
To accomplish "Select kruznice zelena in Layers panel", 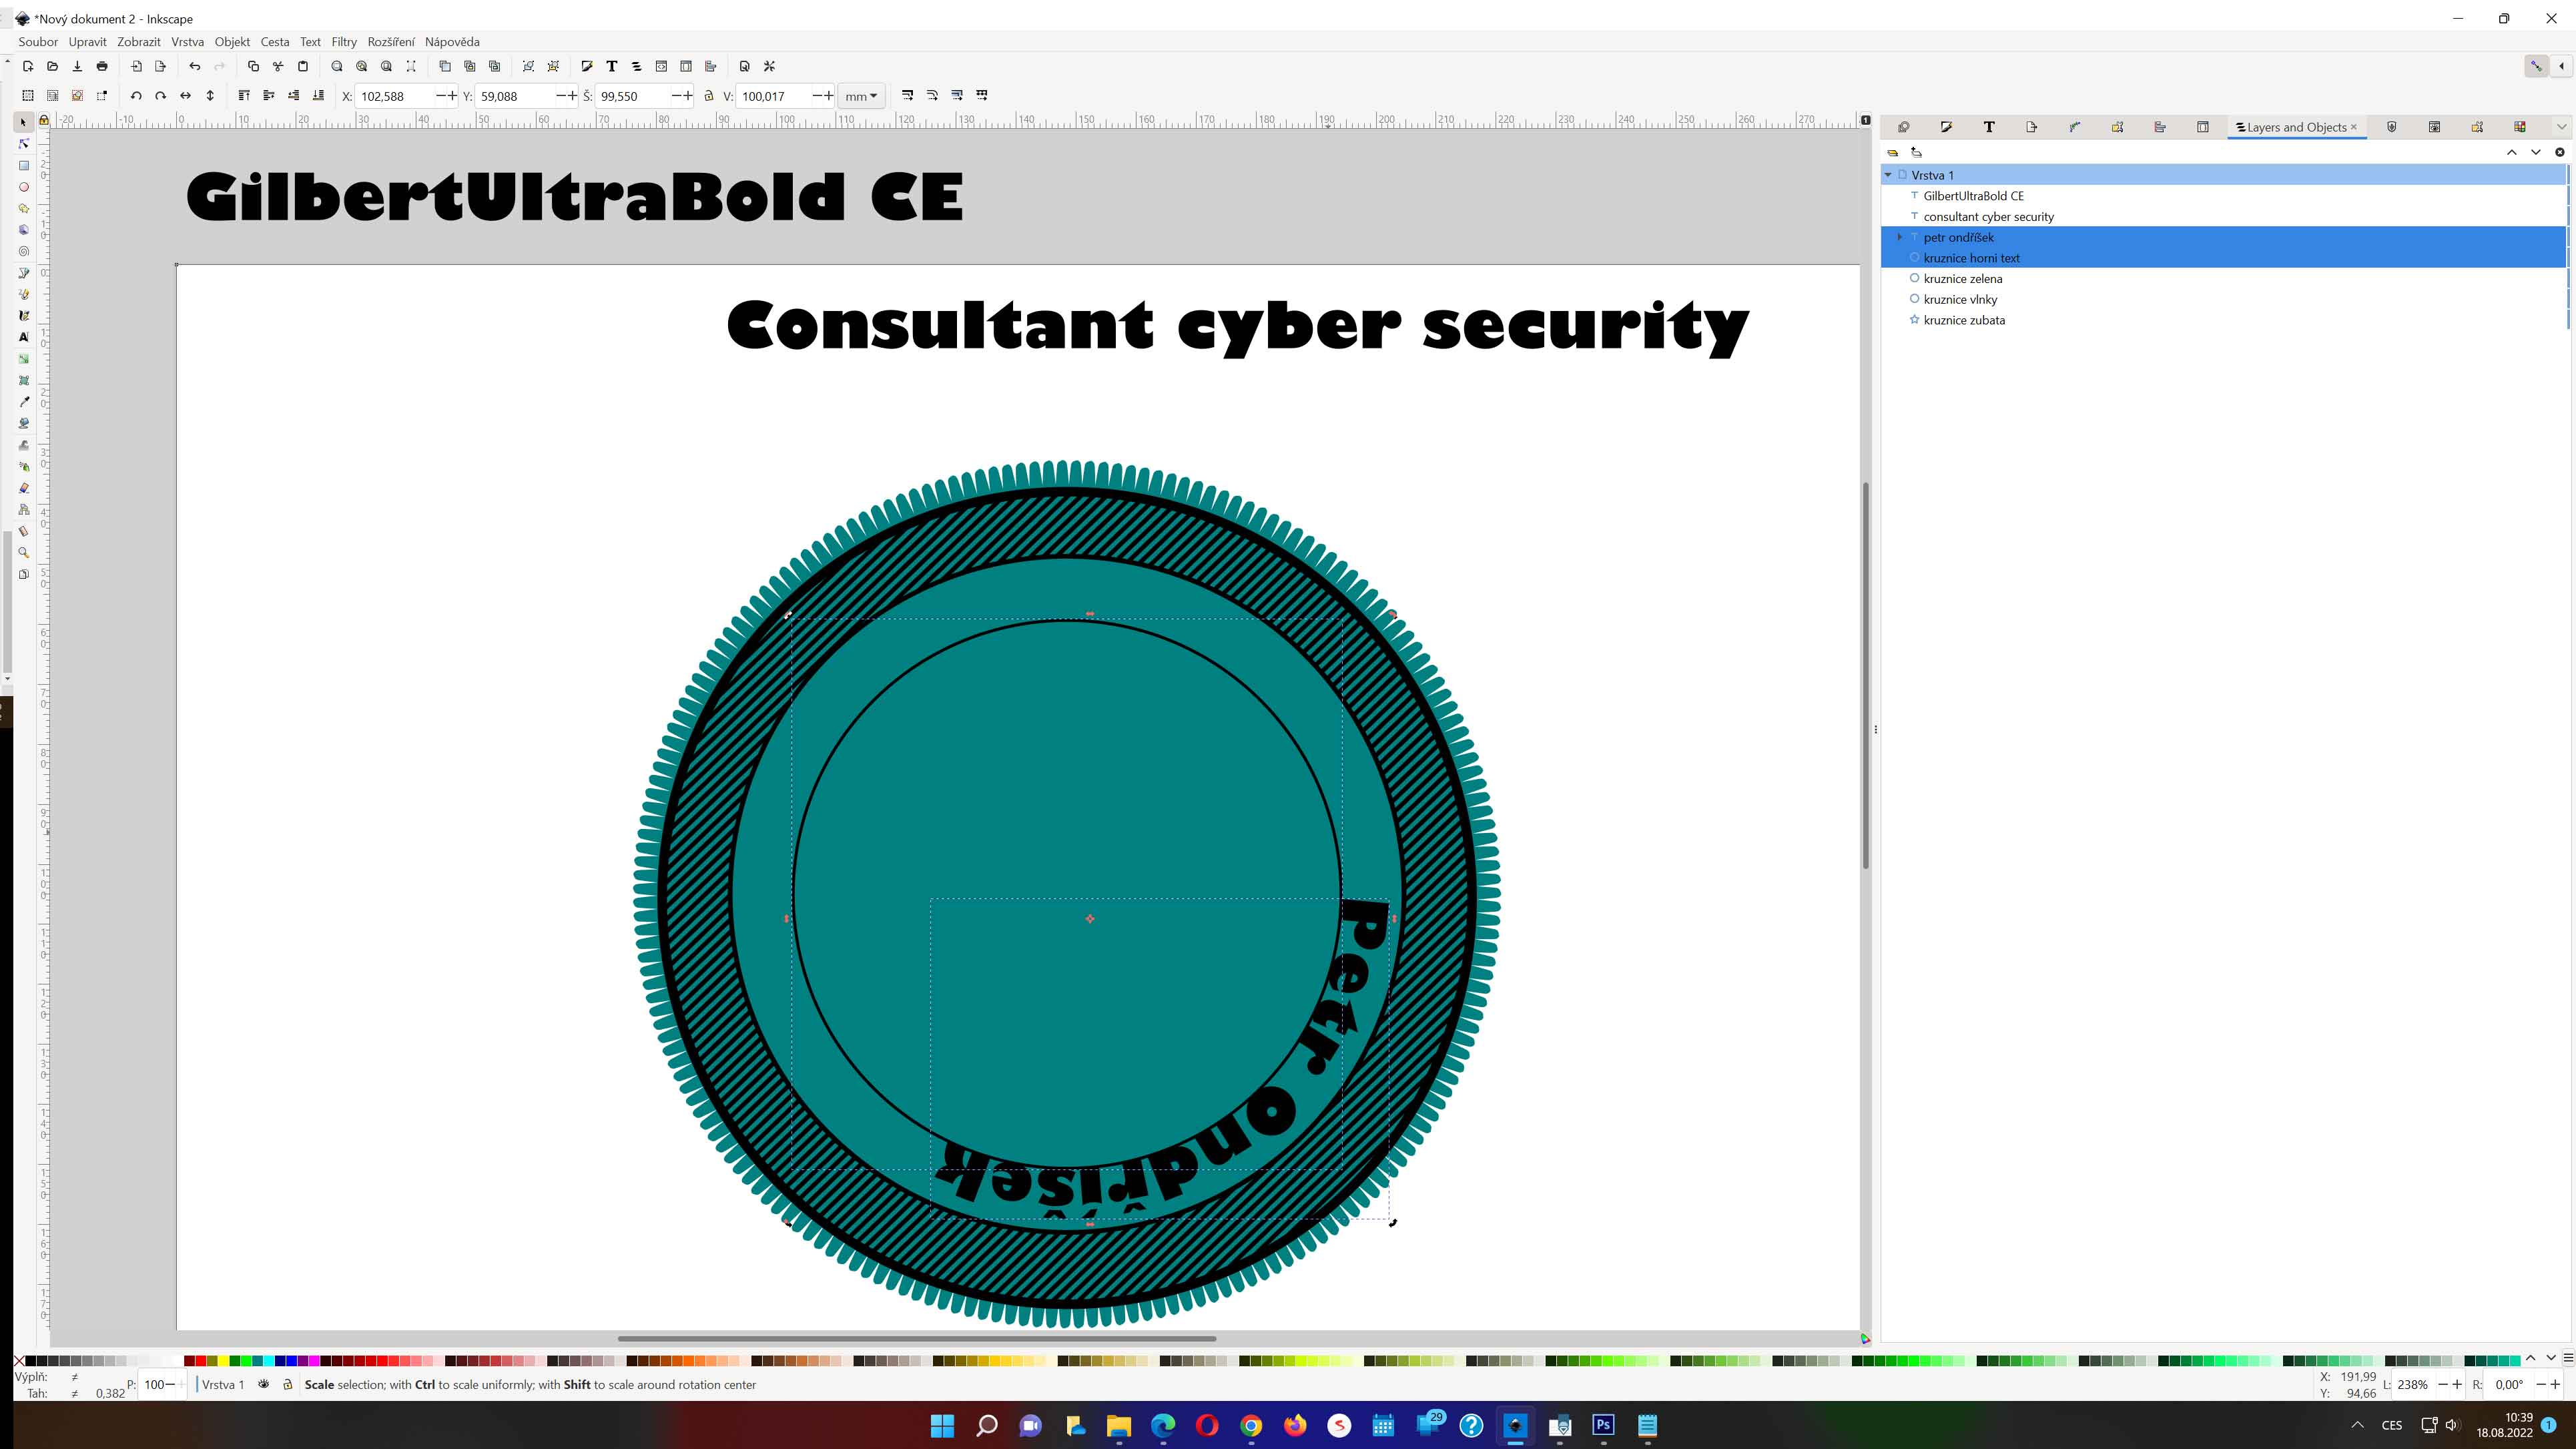I will [x=1962, y=279].
